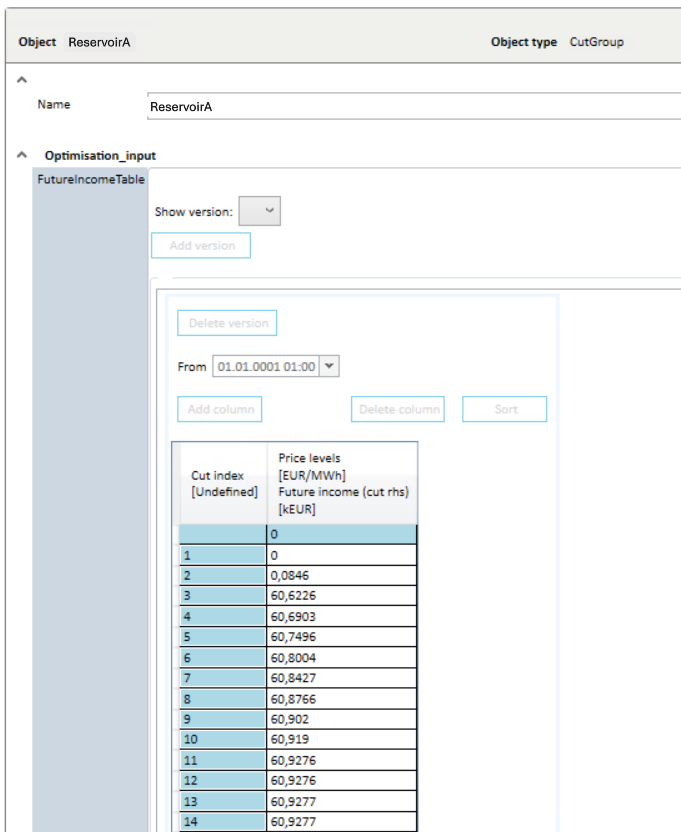681x832 pixels.
Task: Click the Price levels column header
Action: tap(342, 483)
